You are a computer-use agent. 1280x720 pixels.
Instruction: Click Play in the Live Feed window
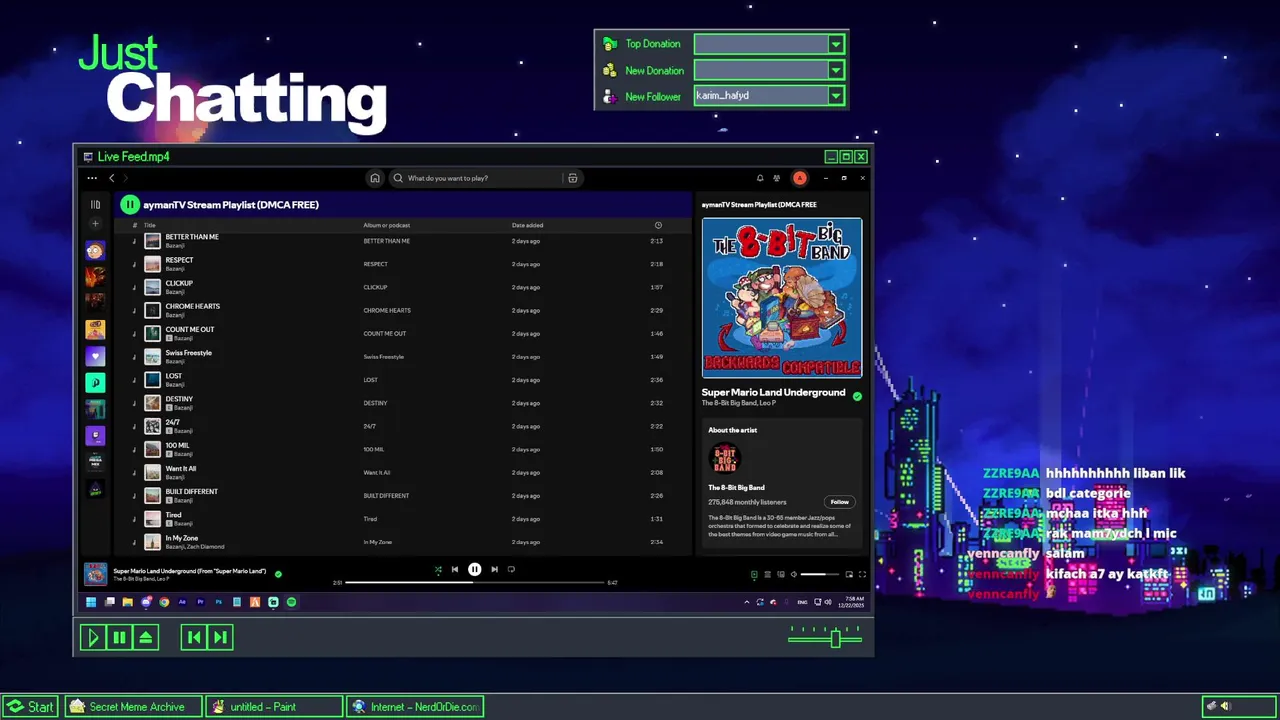93,637
